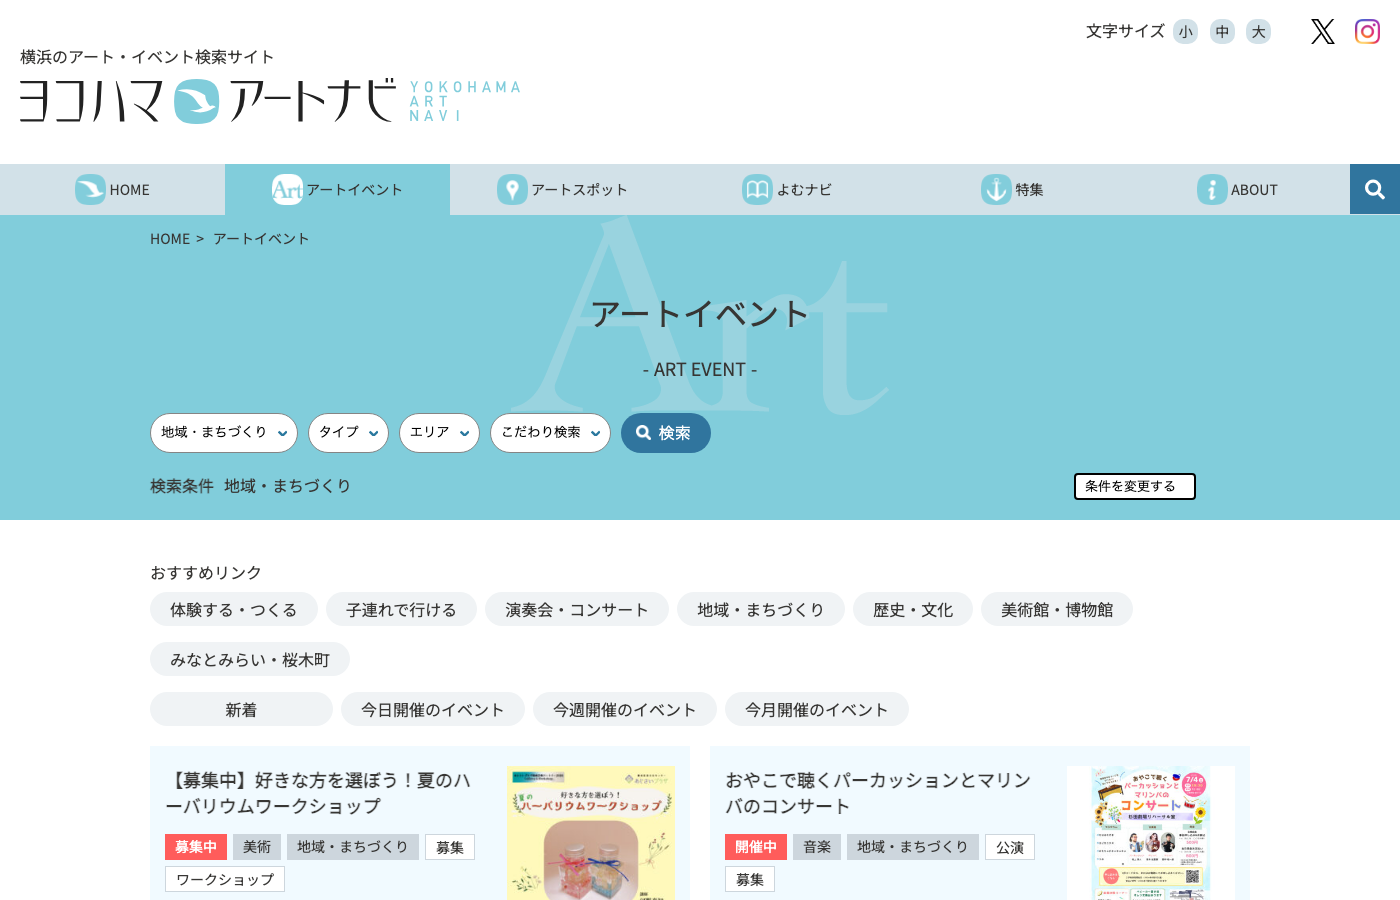The height and width of the screenshot is (900, 1400).
Task: Expand the こだわり検索 dropdown
Action: (550, 433)
